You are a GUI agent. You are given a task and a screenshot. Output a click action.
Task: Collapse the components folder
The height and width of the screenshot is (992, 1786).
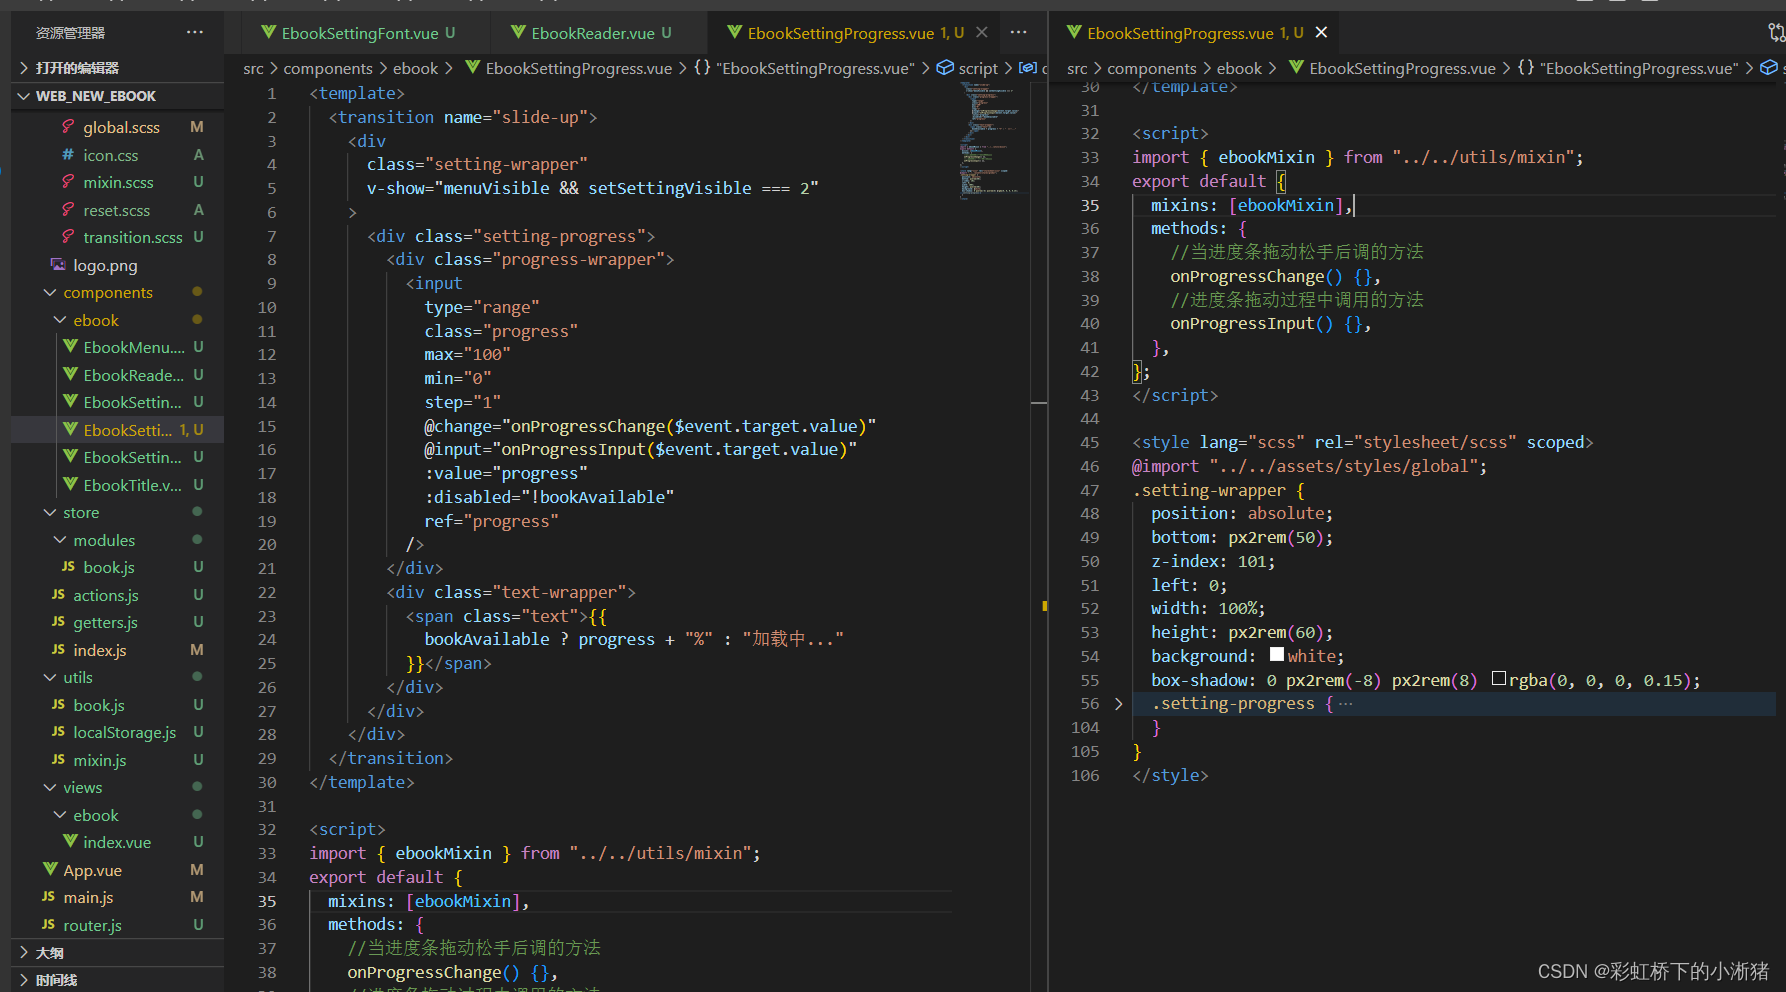[108, 293]
